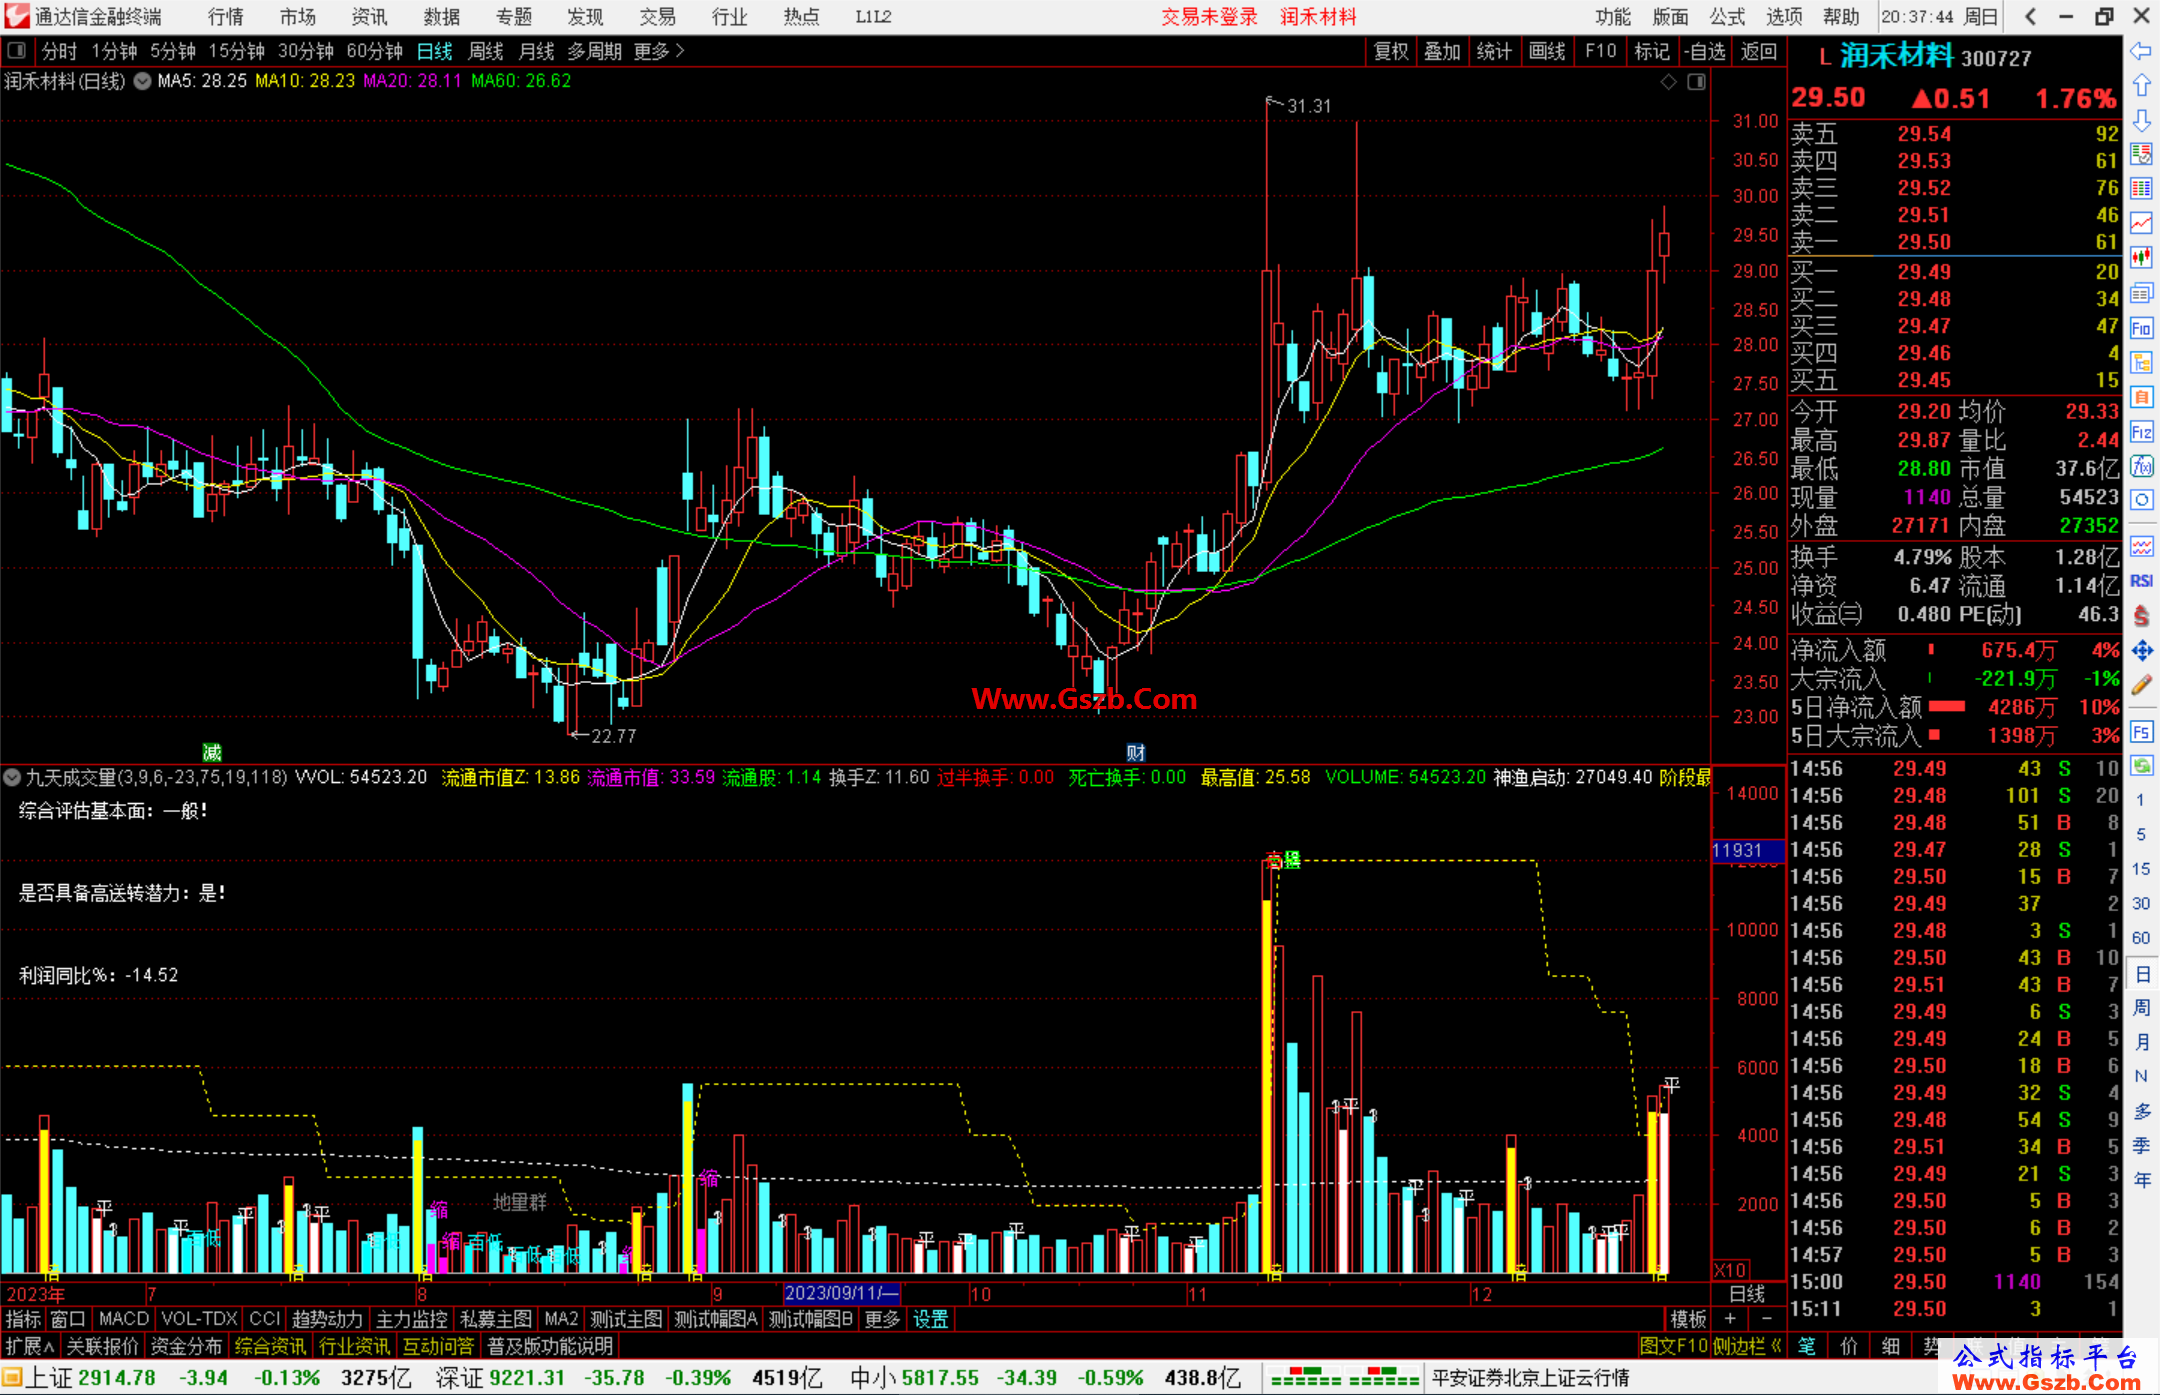Click the F10 info sidebar icon
2160x1395 pixels.
click(x=2141, y=328)
